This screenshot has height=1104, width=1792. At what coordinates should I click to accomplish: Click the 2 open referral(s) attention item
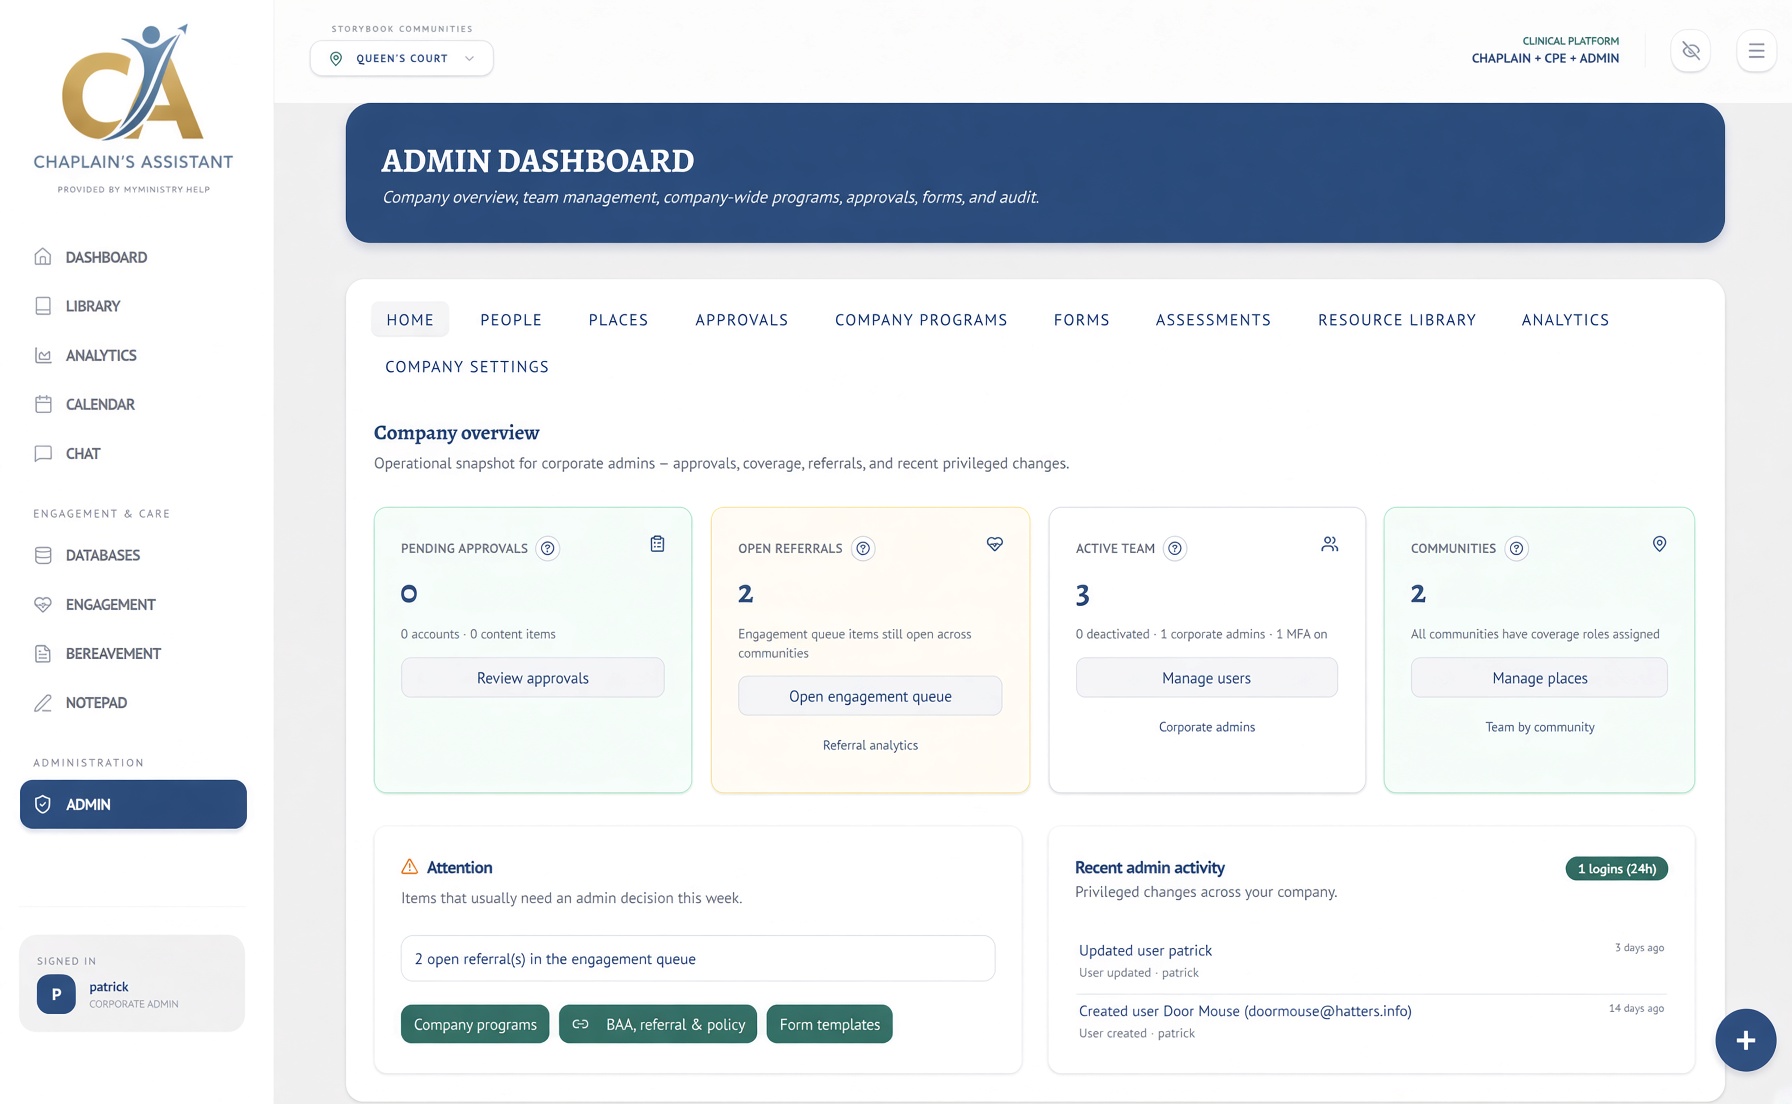(698, 958)
